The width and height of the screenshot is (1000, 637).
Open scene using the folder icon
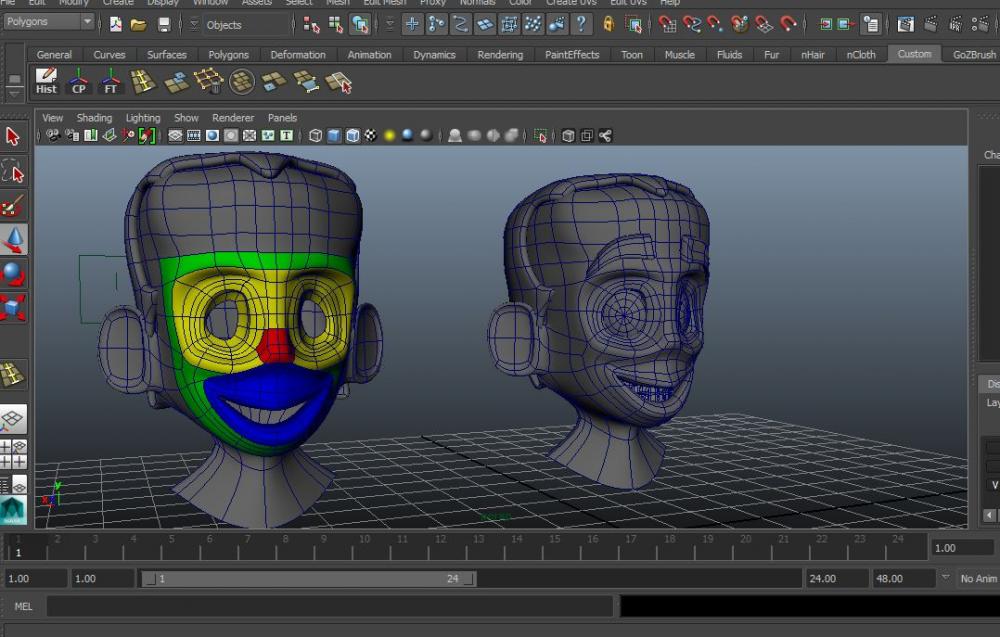(139, 24)
